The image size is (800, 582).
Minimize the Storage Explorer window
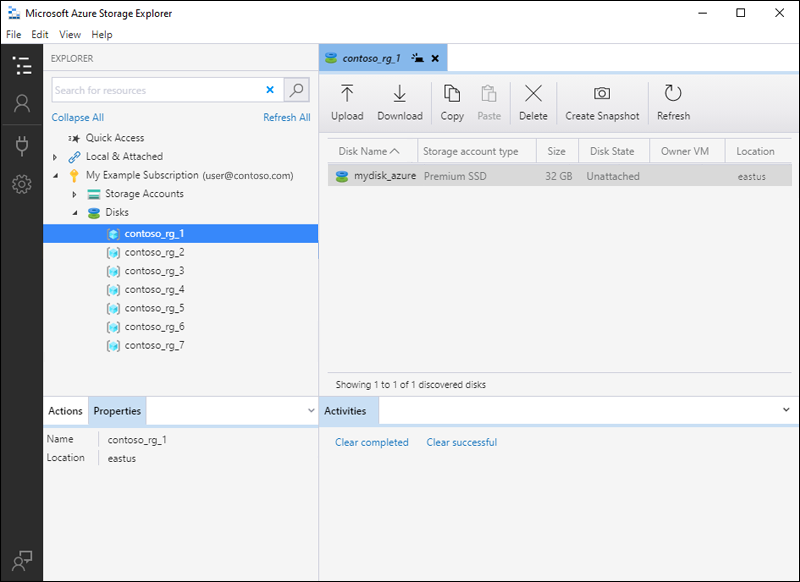pos(703,13)
